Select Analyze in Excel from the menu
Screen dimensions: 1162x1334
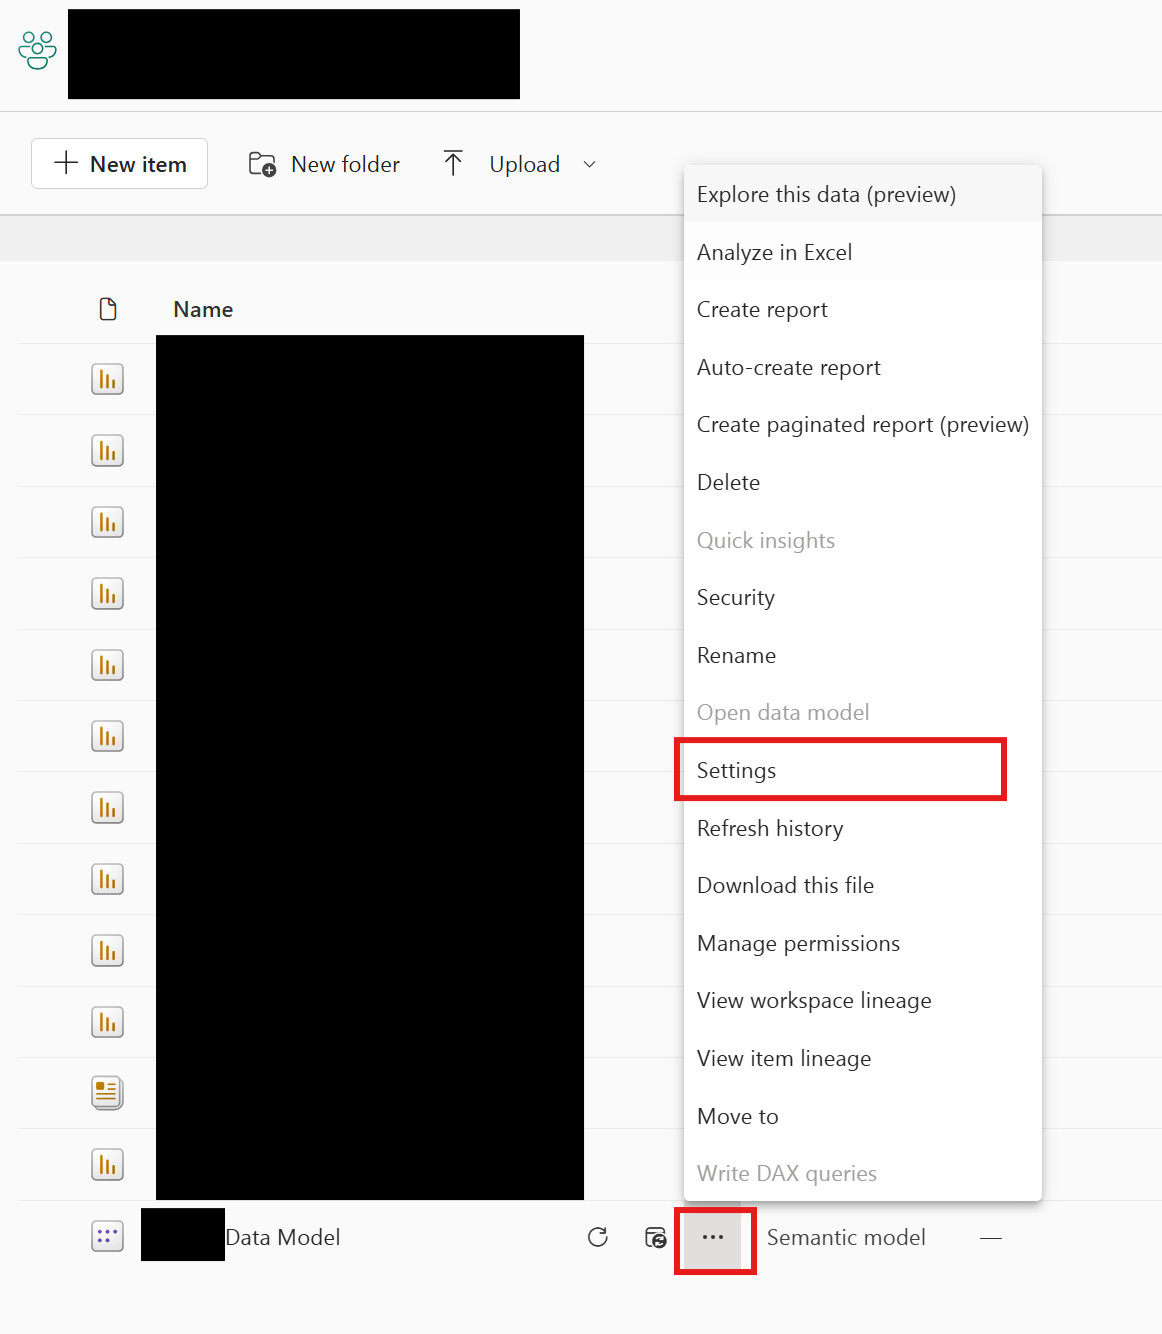pos(774,252)
